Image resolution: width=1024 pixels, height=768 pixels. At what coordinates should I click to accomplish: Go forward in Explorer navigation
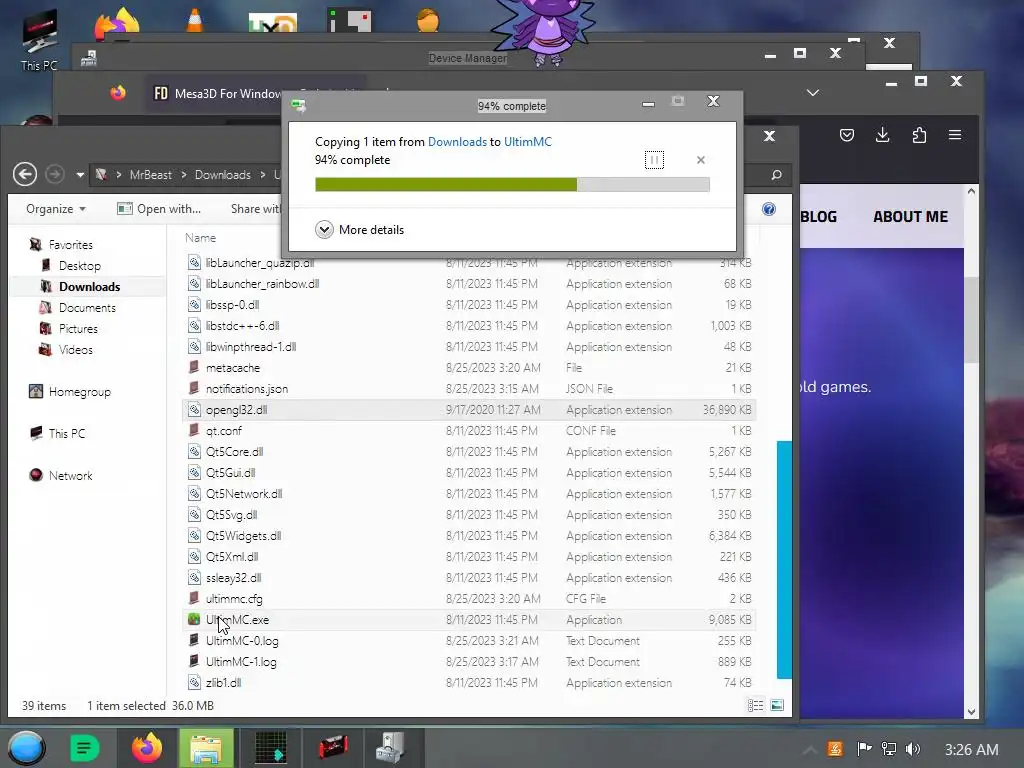(55, 174)
